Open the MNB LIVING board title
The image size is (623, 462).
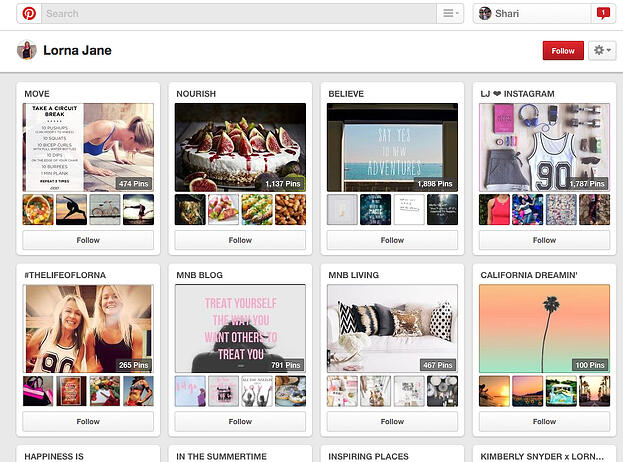pos(354,275)
